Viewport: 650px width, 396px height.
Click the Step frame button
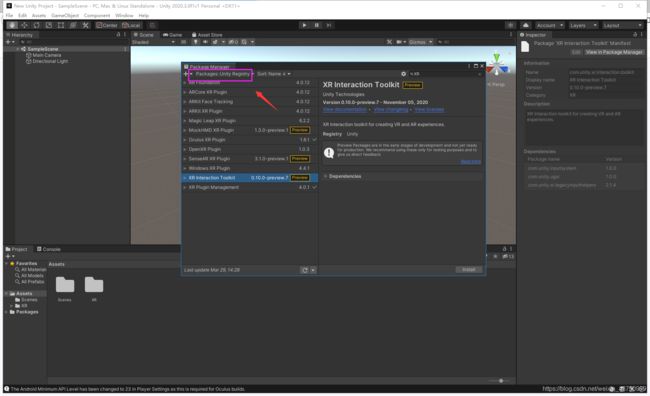[329, 25]
